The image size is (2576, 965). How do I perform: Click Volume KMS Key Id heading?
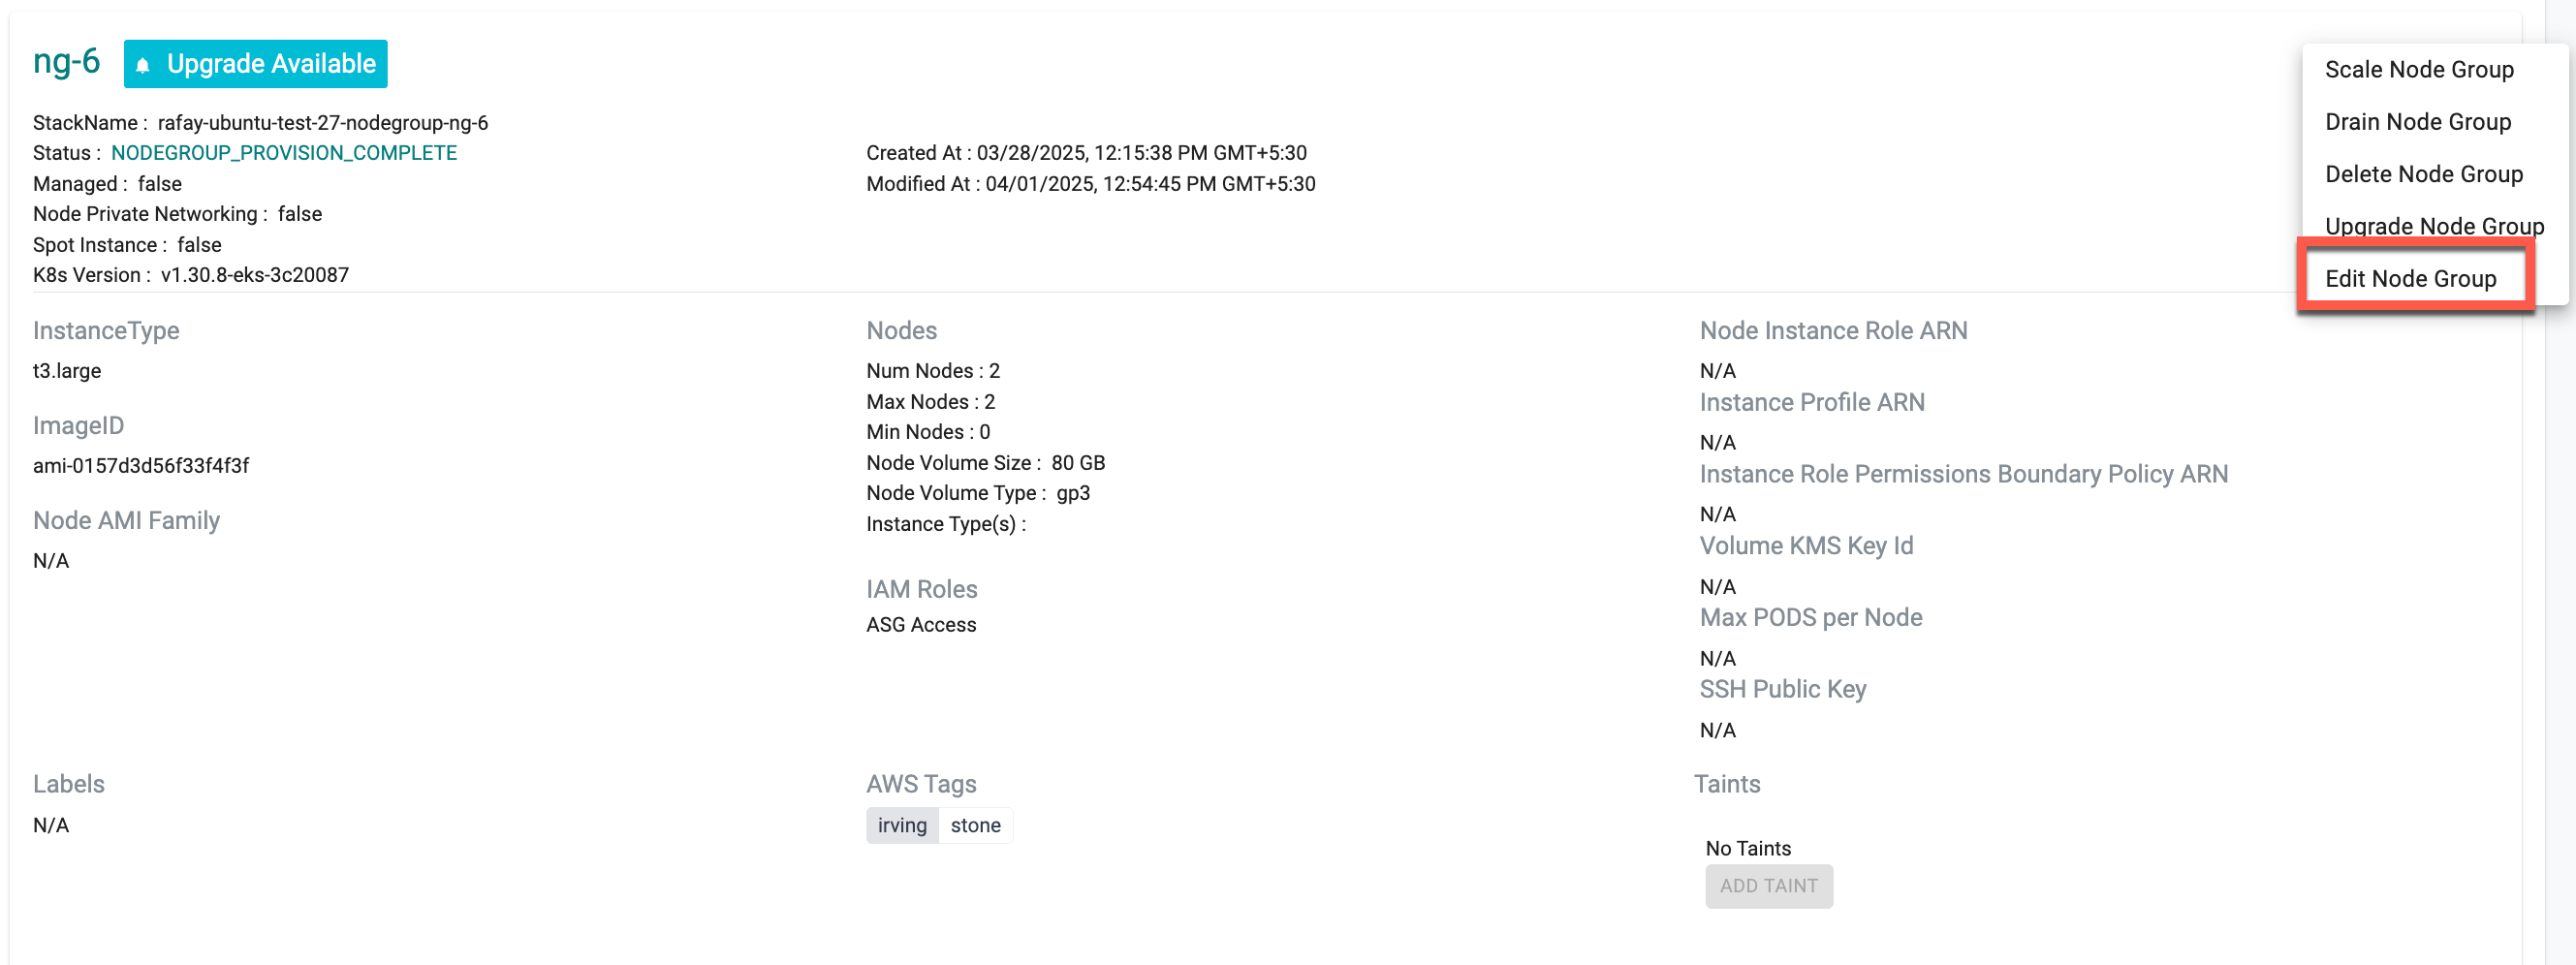[x=1806, y=546]
